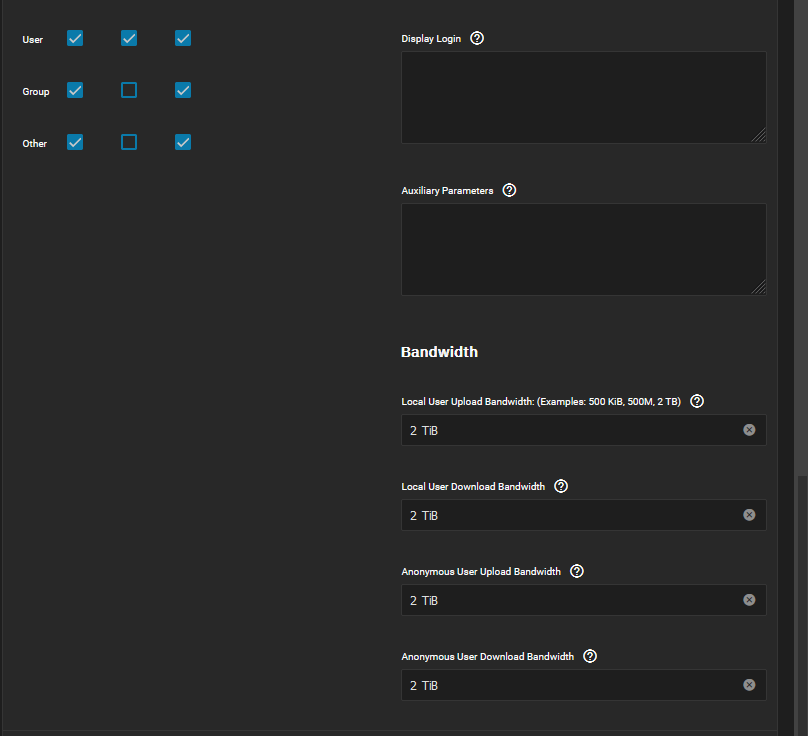808x736 pixels.
Task: Click inside the Auxiliary Parameters text area
Action: pos(583,249)
